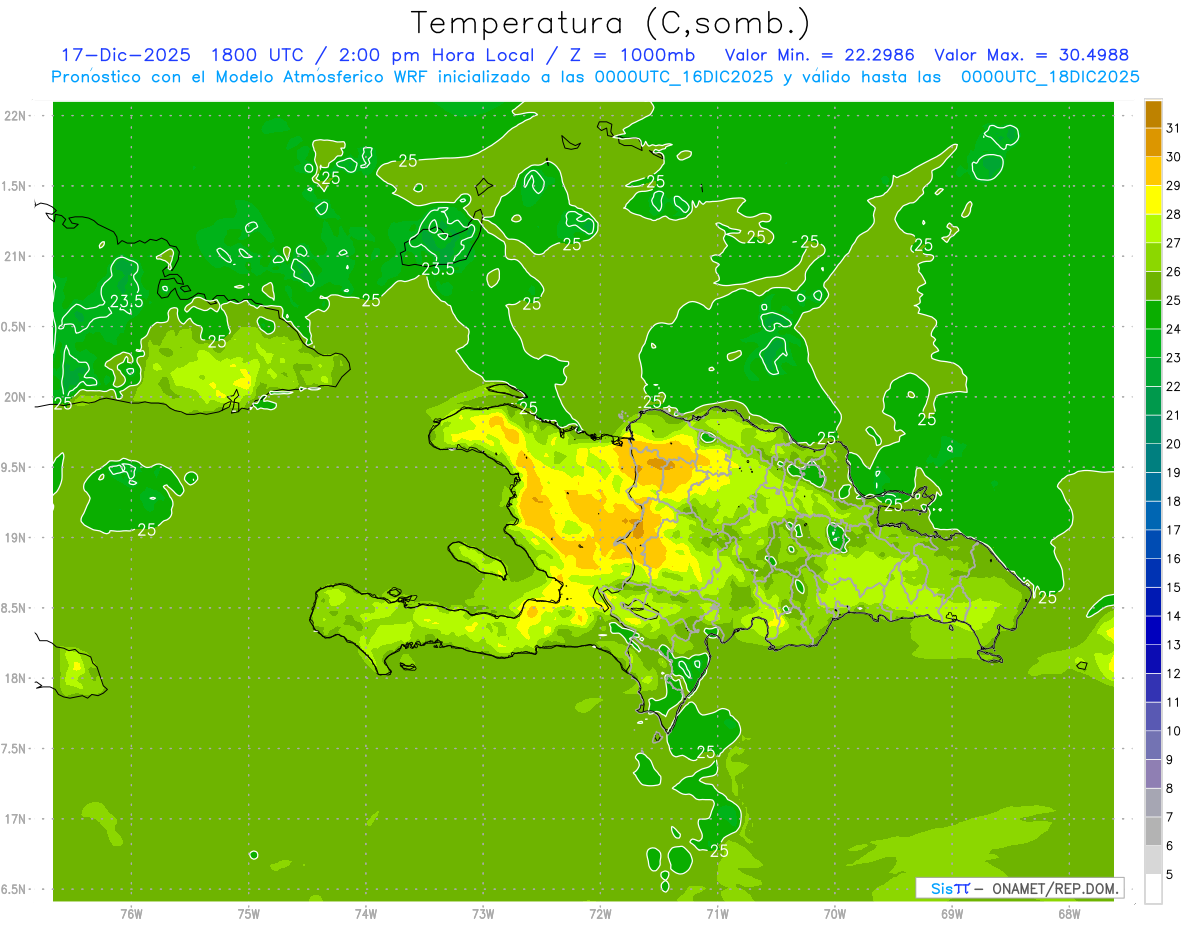Click the 75W longitude axis label
The image size is (1200, 927).
(249, 913)
